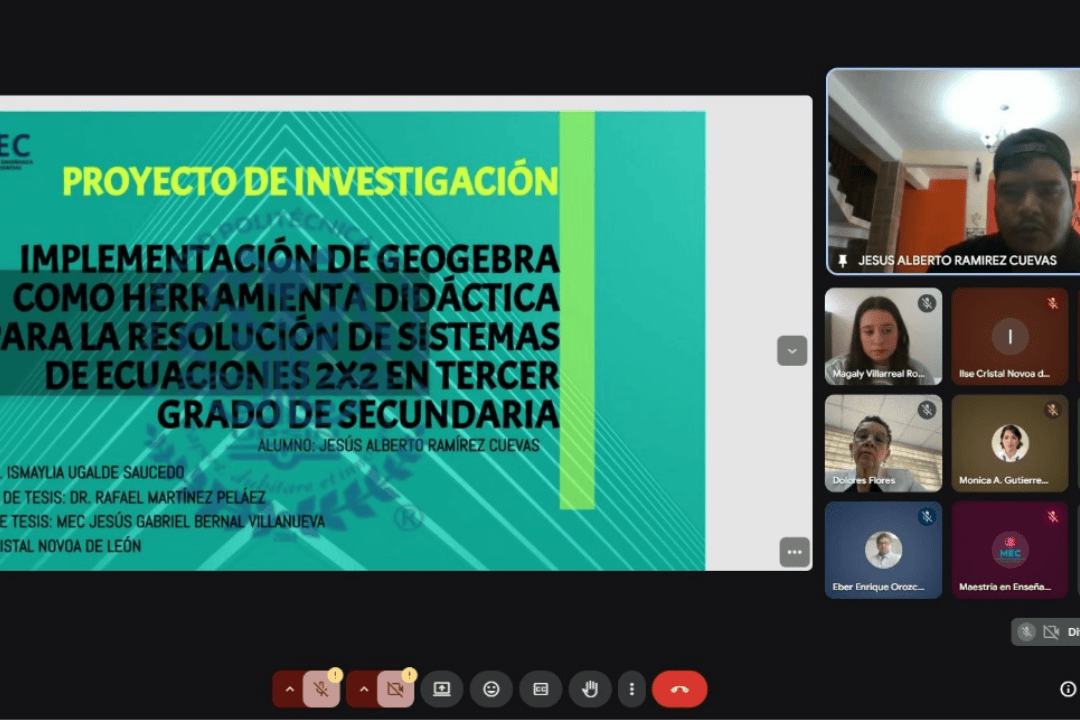Open meeting details with the info button

click(1069, 688)
